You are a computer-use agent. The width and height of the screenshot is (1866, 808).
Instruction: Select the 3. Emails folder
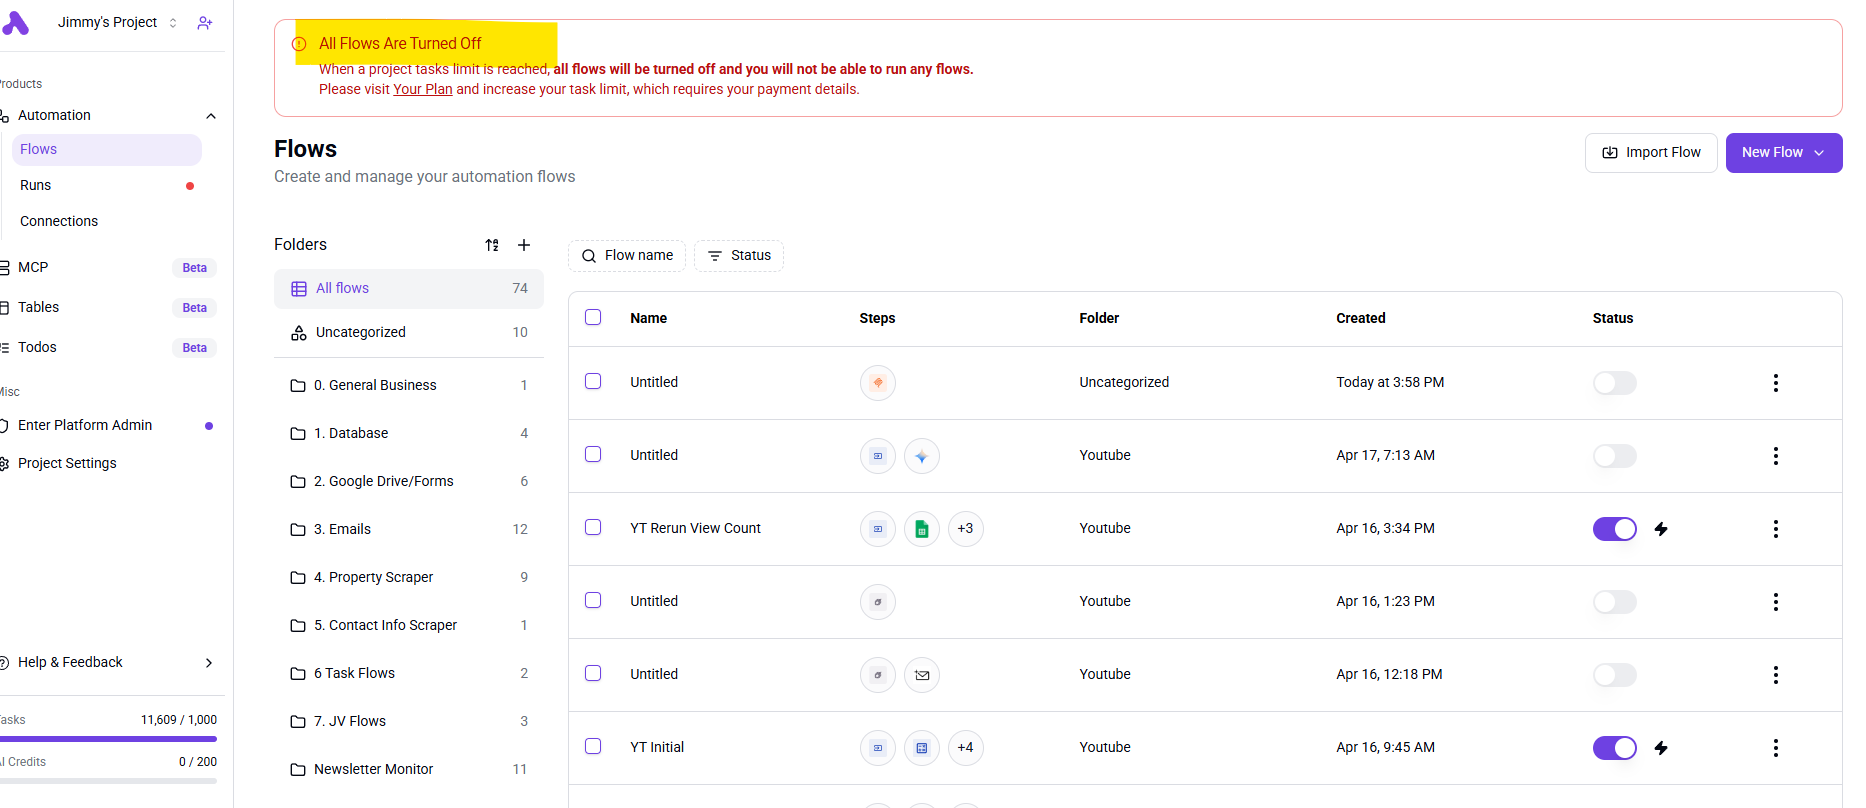(x=409, y=530)
